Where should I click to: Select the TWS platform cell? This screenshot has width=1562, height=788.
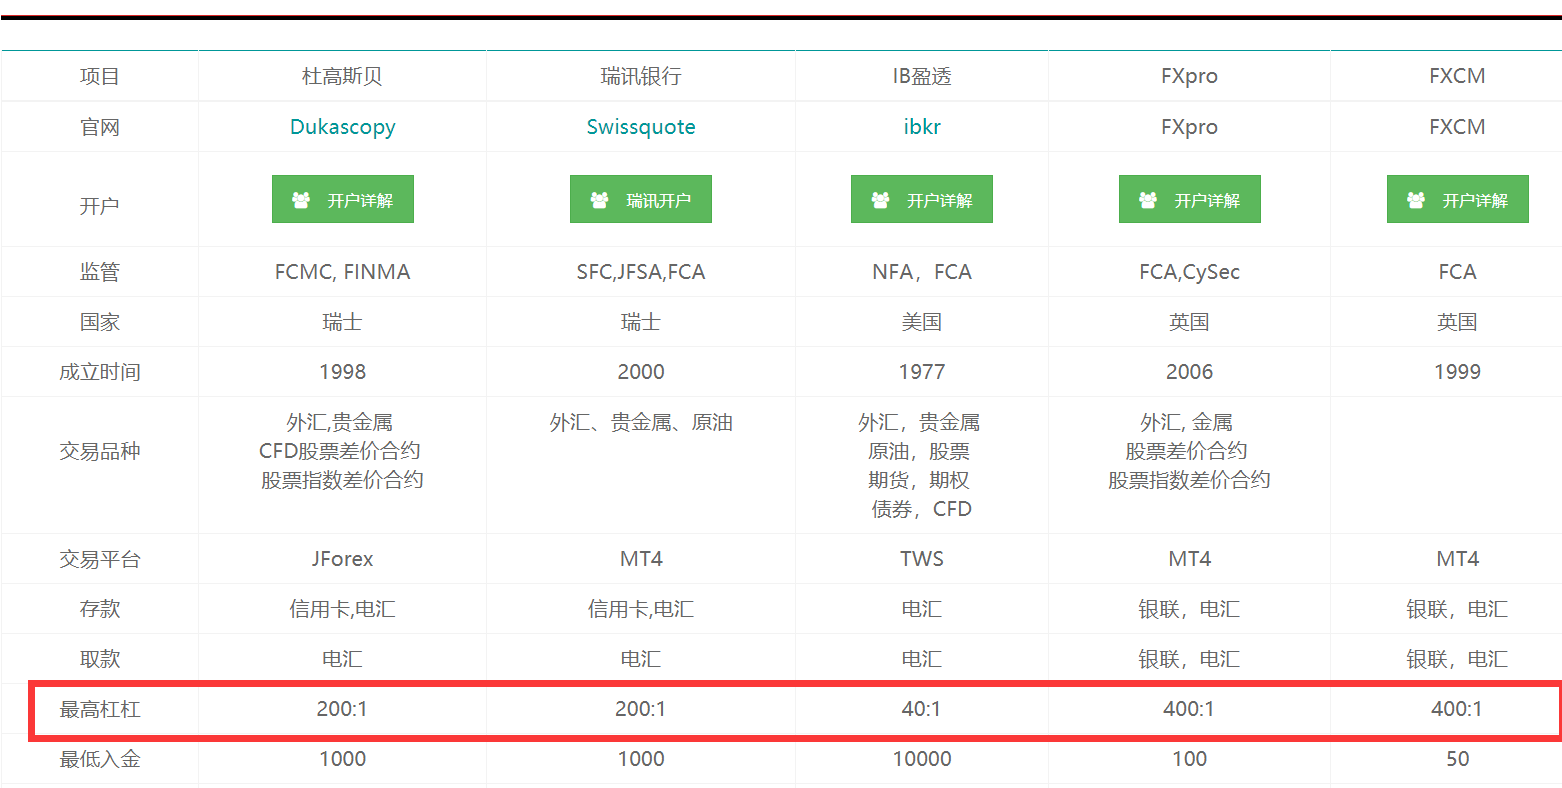[x=921, y=559]
